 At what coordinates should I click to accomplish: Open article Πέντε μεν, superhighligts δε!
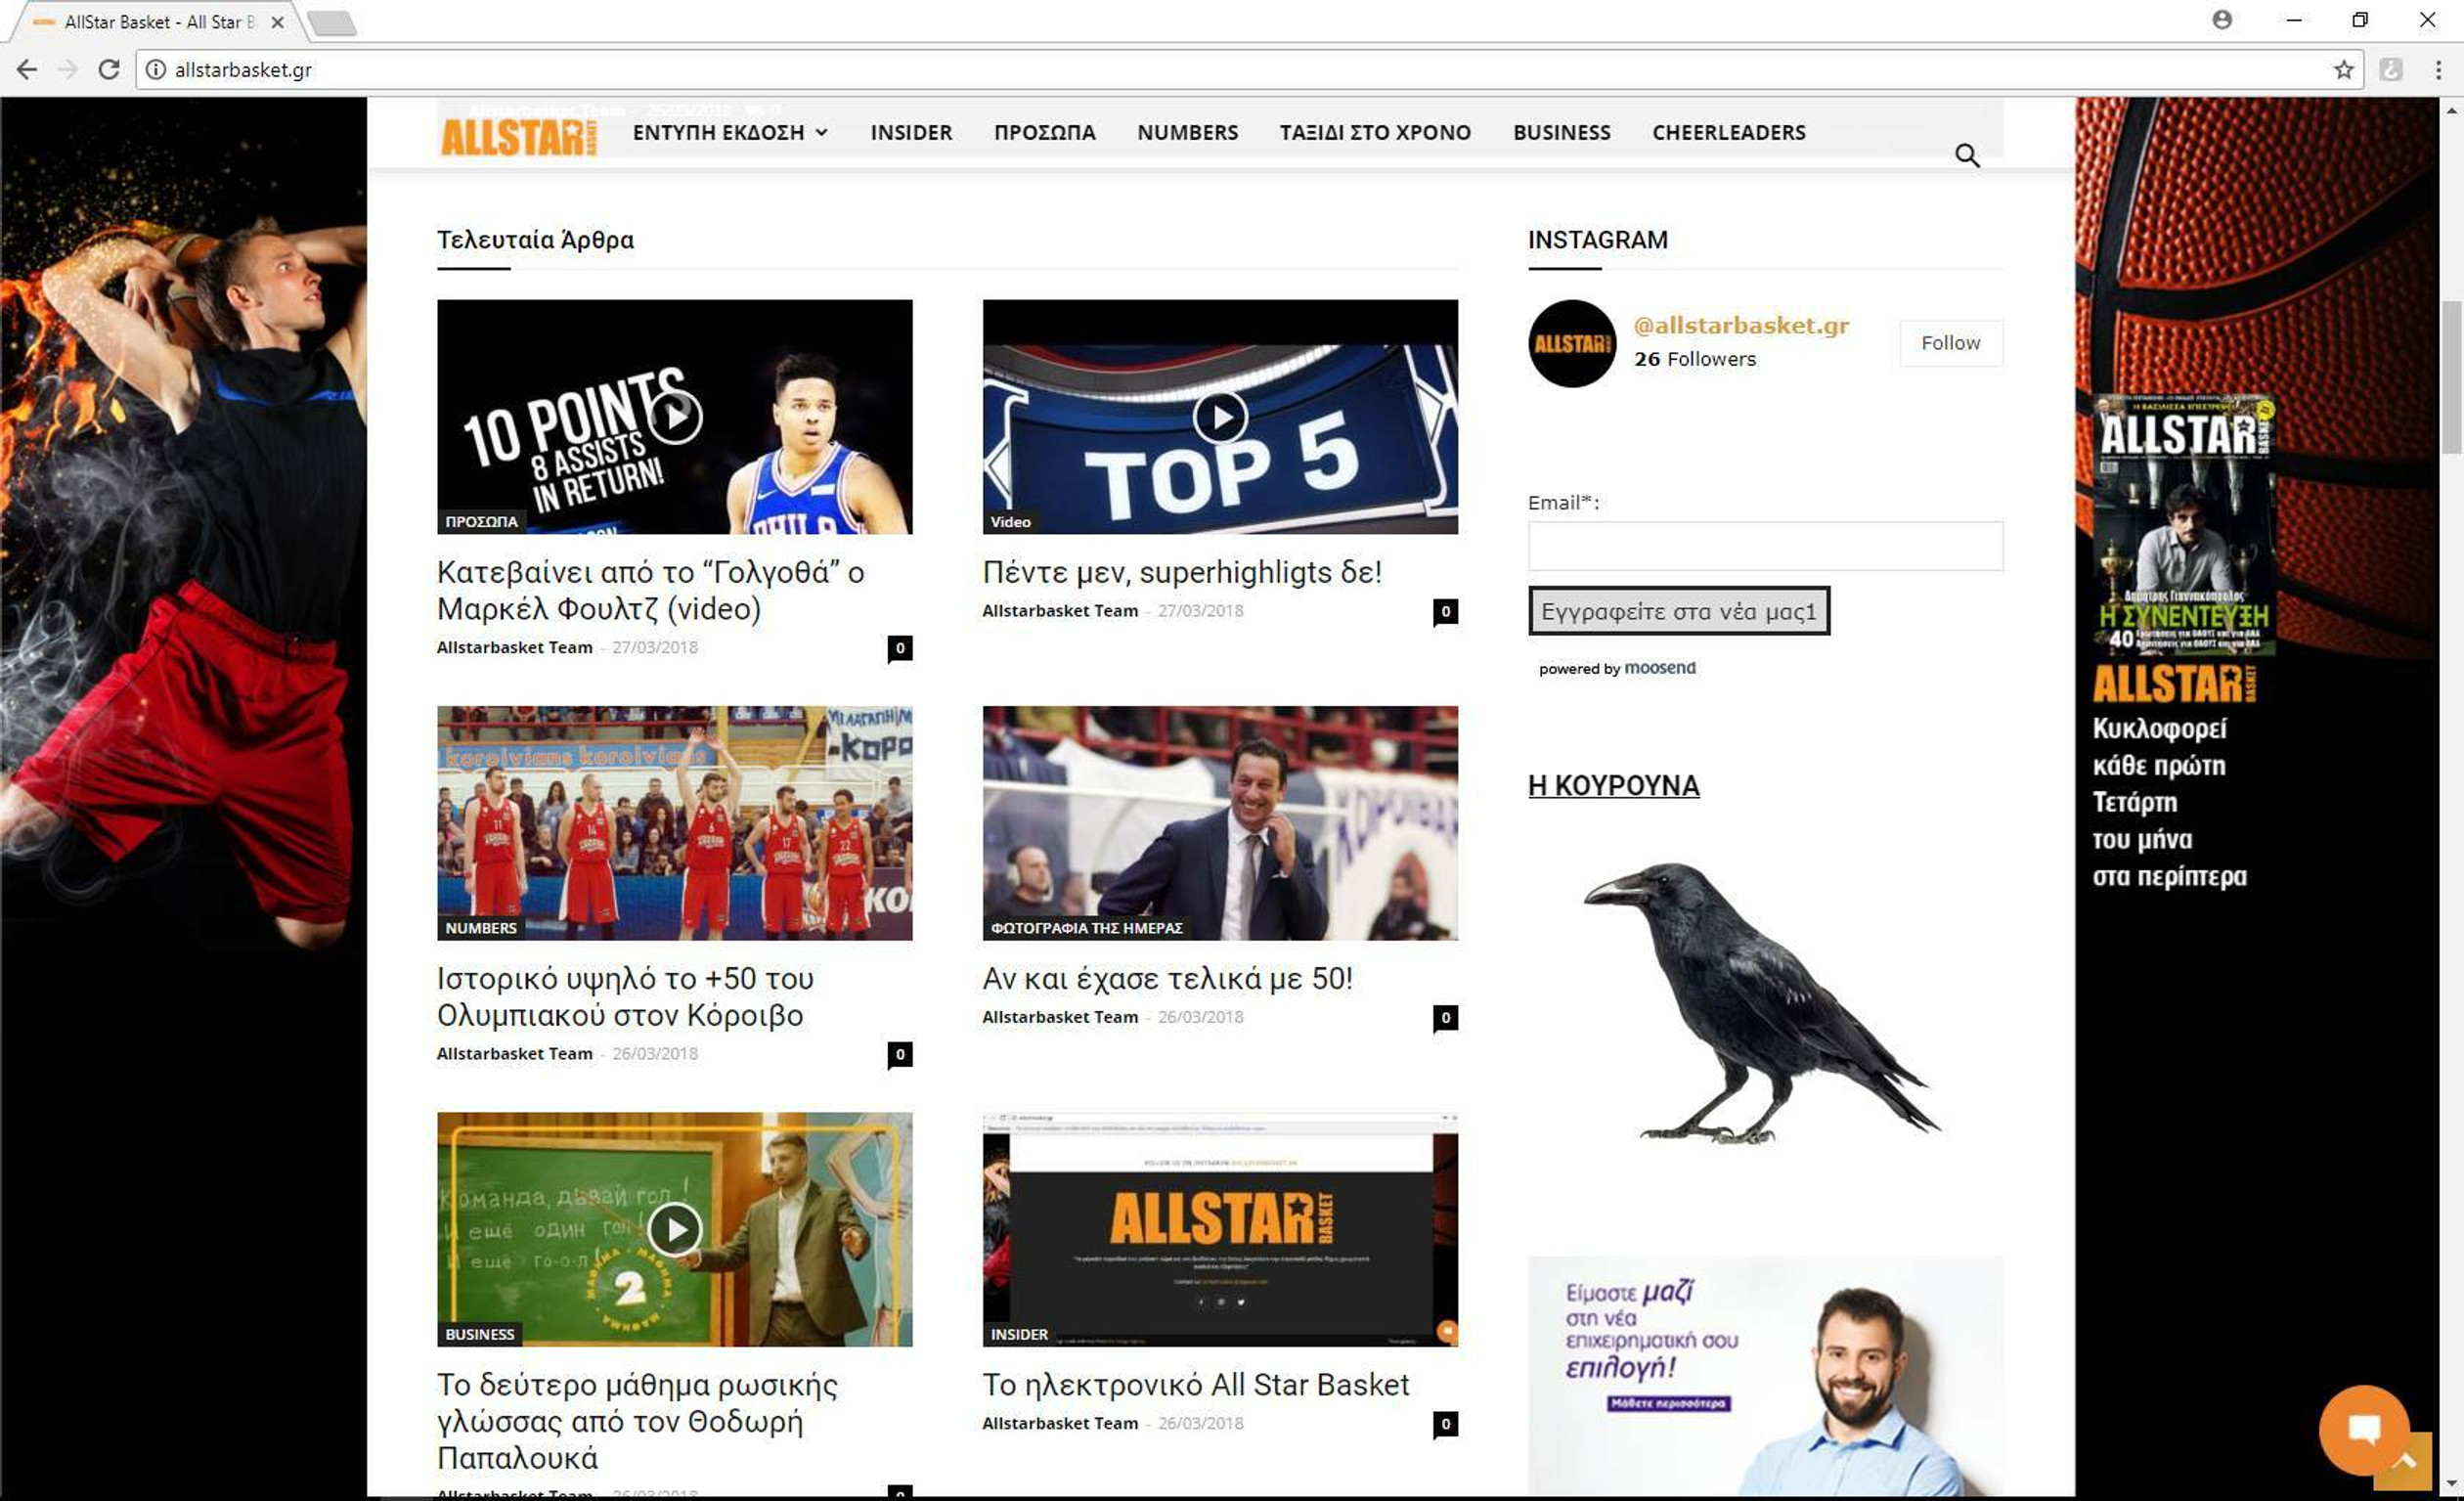tap(1182, 572)
